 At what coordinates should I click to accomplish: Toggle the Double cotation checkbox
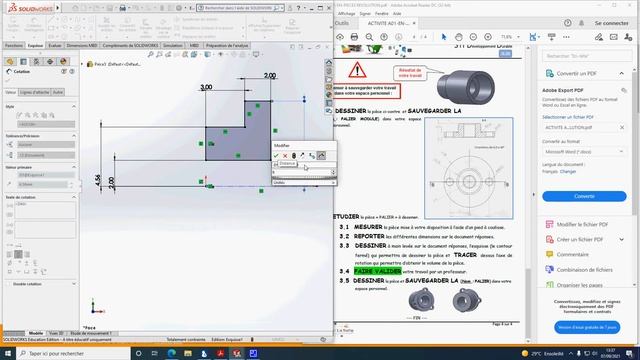click(x=9, y=284)
